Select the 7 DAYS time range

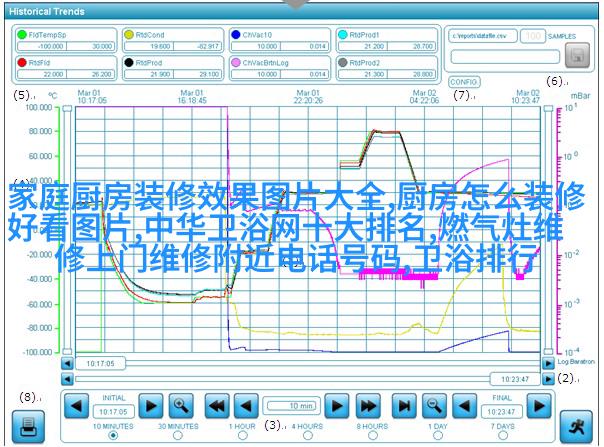coord(505,435)
